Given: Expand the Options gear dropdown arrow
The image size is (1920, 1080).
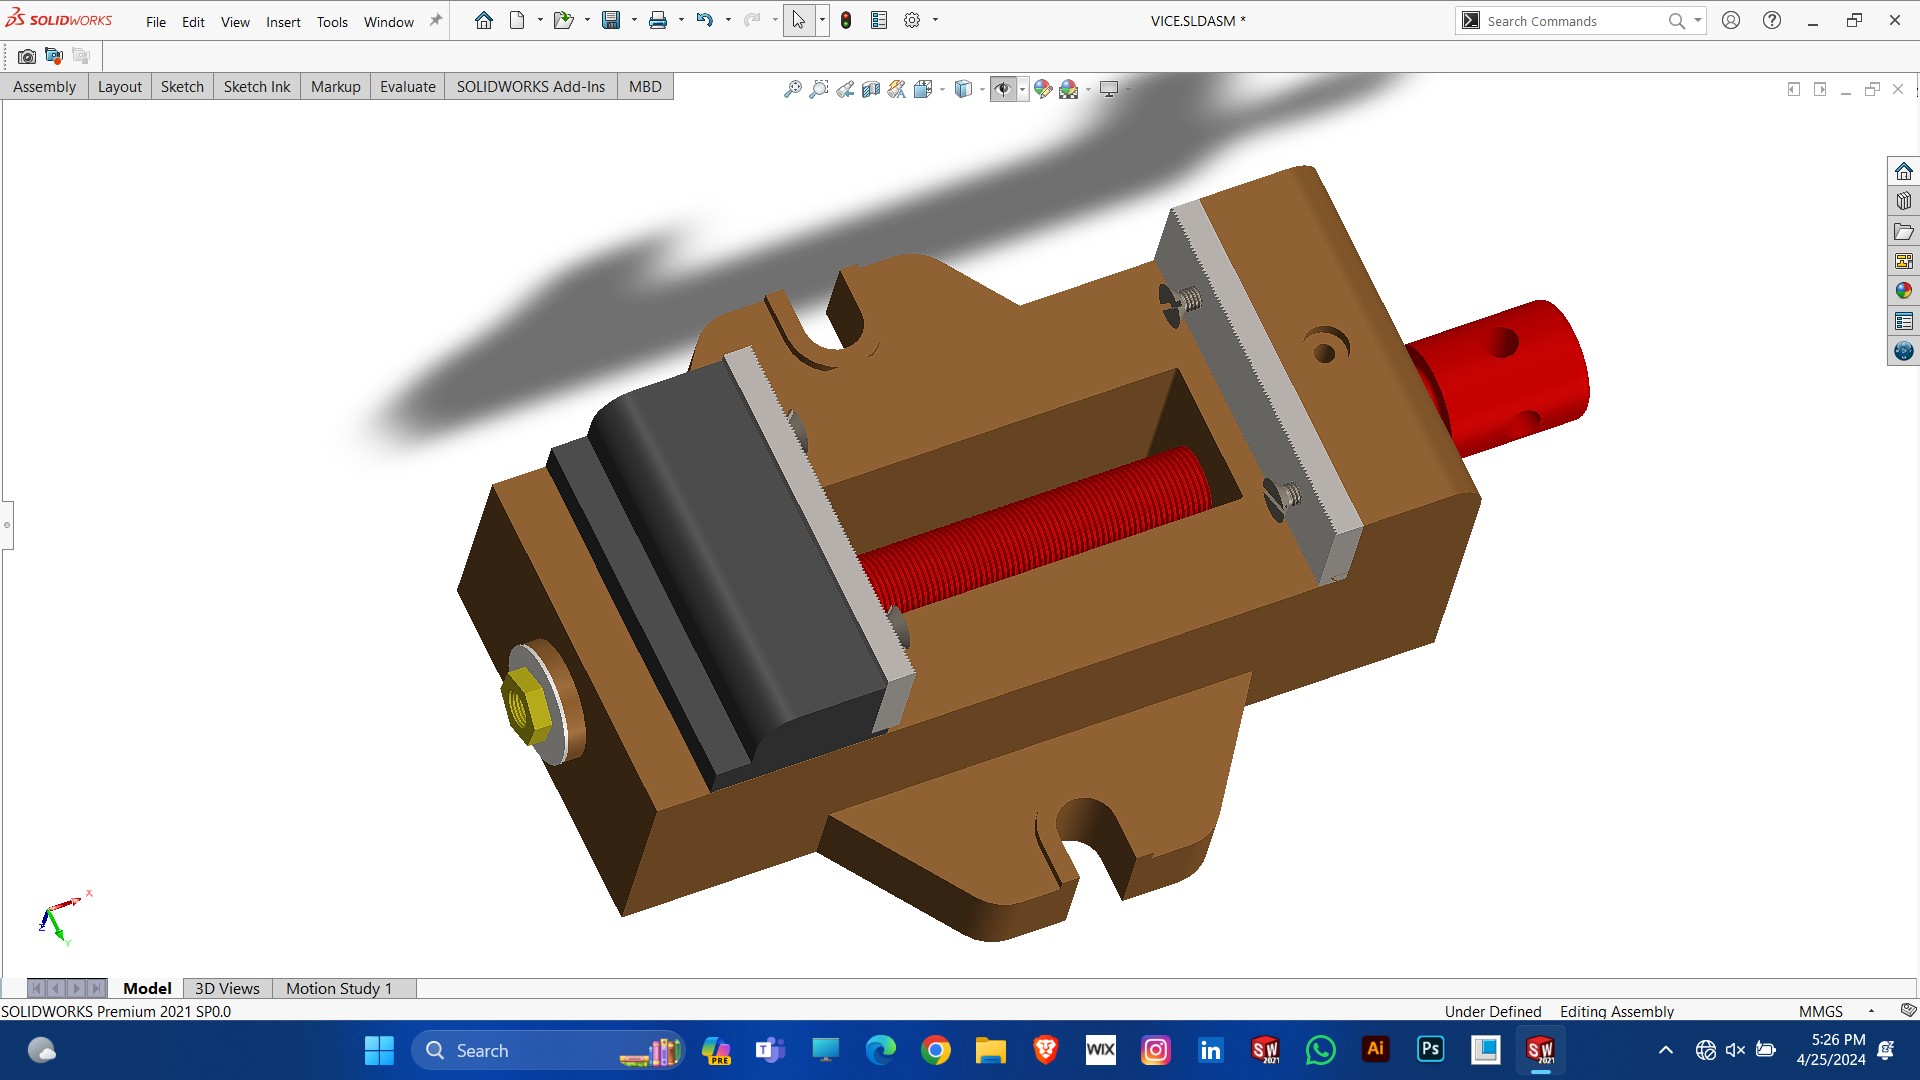Looking at the screenshot, I should [935, 20].
